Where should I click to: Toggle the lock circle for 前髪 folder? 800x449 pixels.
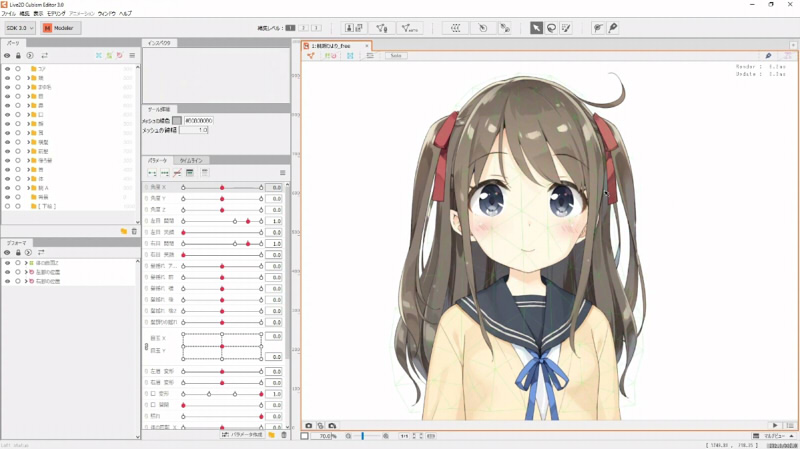click(x=18, y=151)
